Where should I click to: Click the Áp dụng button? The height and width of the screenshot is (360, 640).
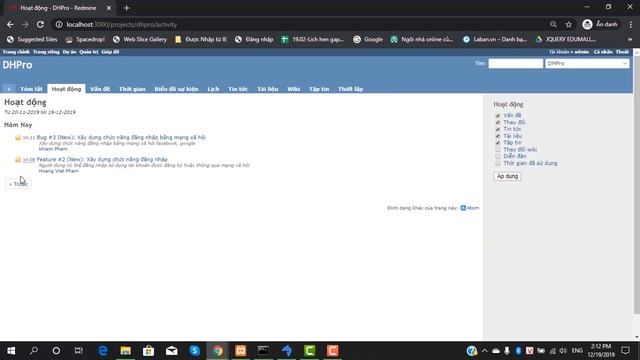(x=507, y=176)
